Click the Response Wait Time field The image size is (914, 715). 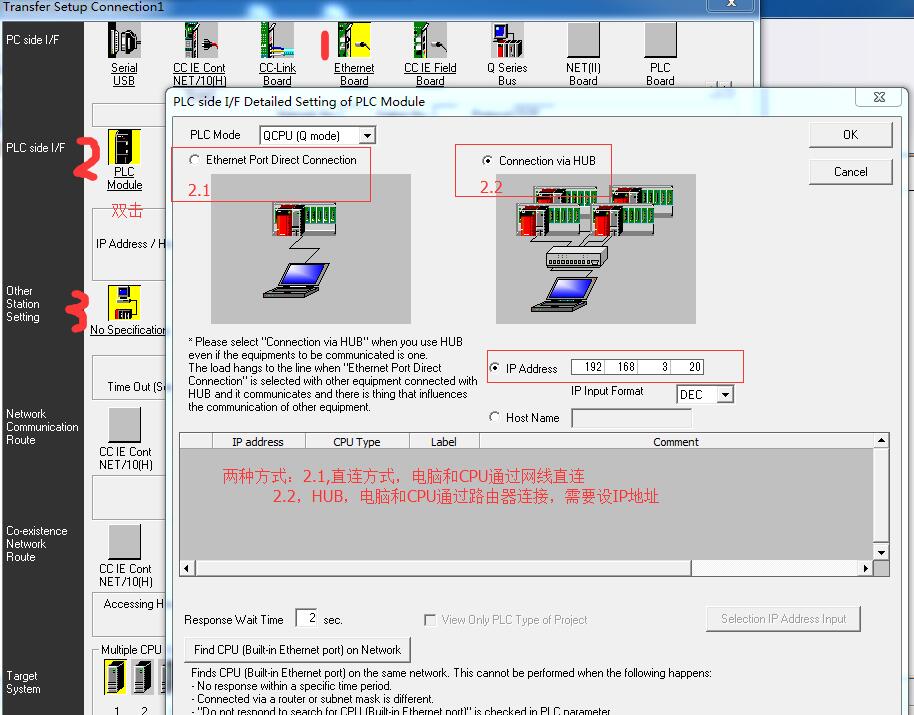[x=306, y=619]
